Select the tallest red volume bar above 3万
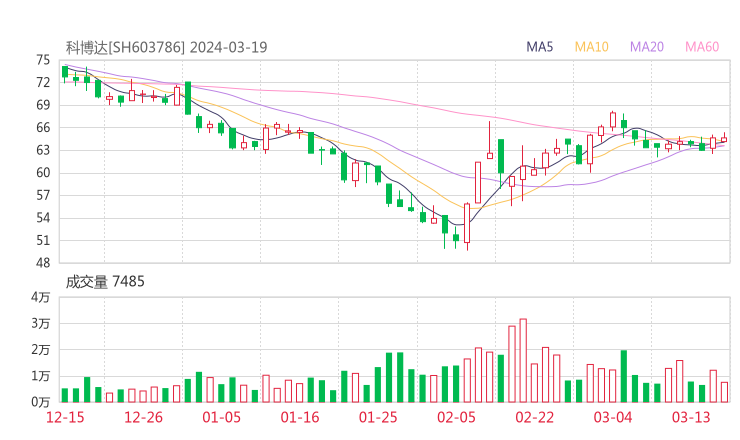 [x=523, y=361]
